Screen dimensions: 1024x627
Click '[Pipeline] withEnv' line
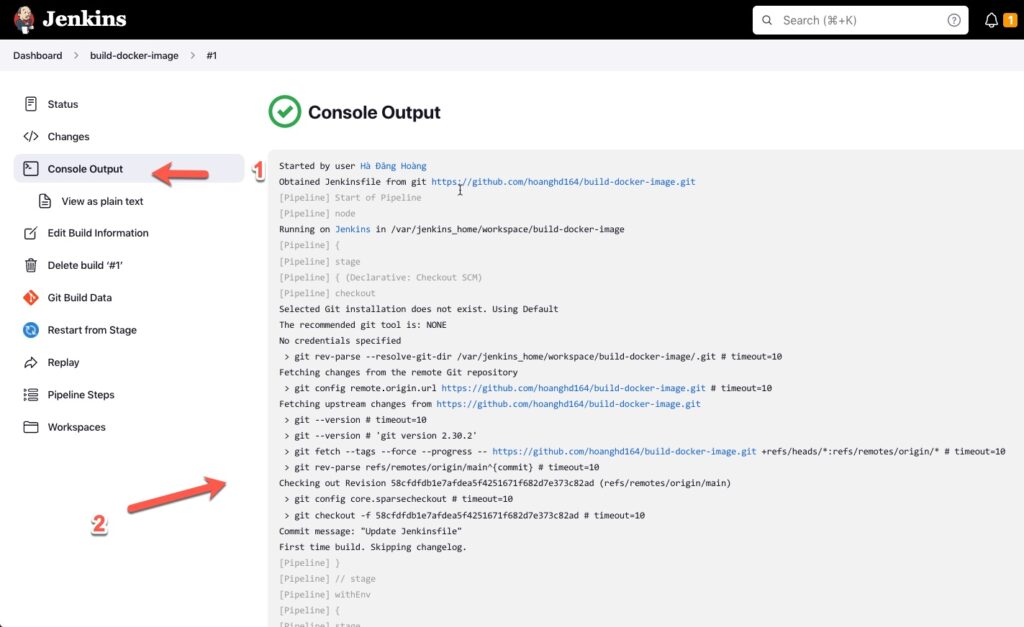point(325,594)
